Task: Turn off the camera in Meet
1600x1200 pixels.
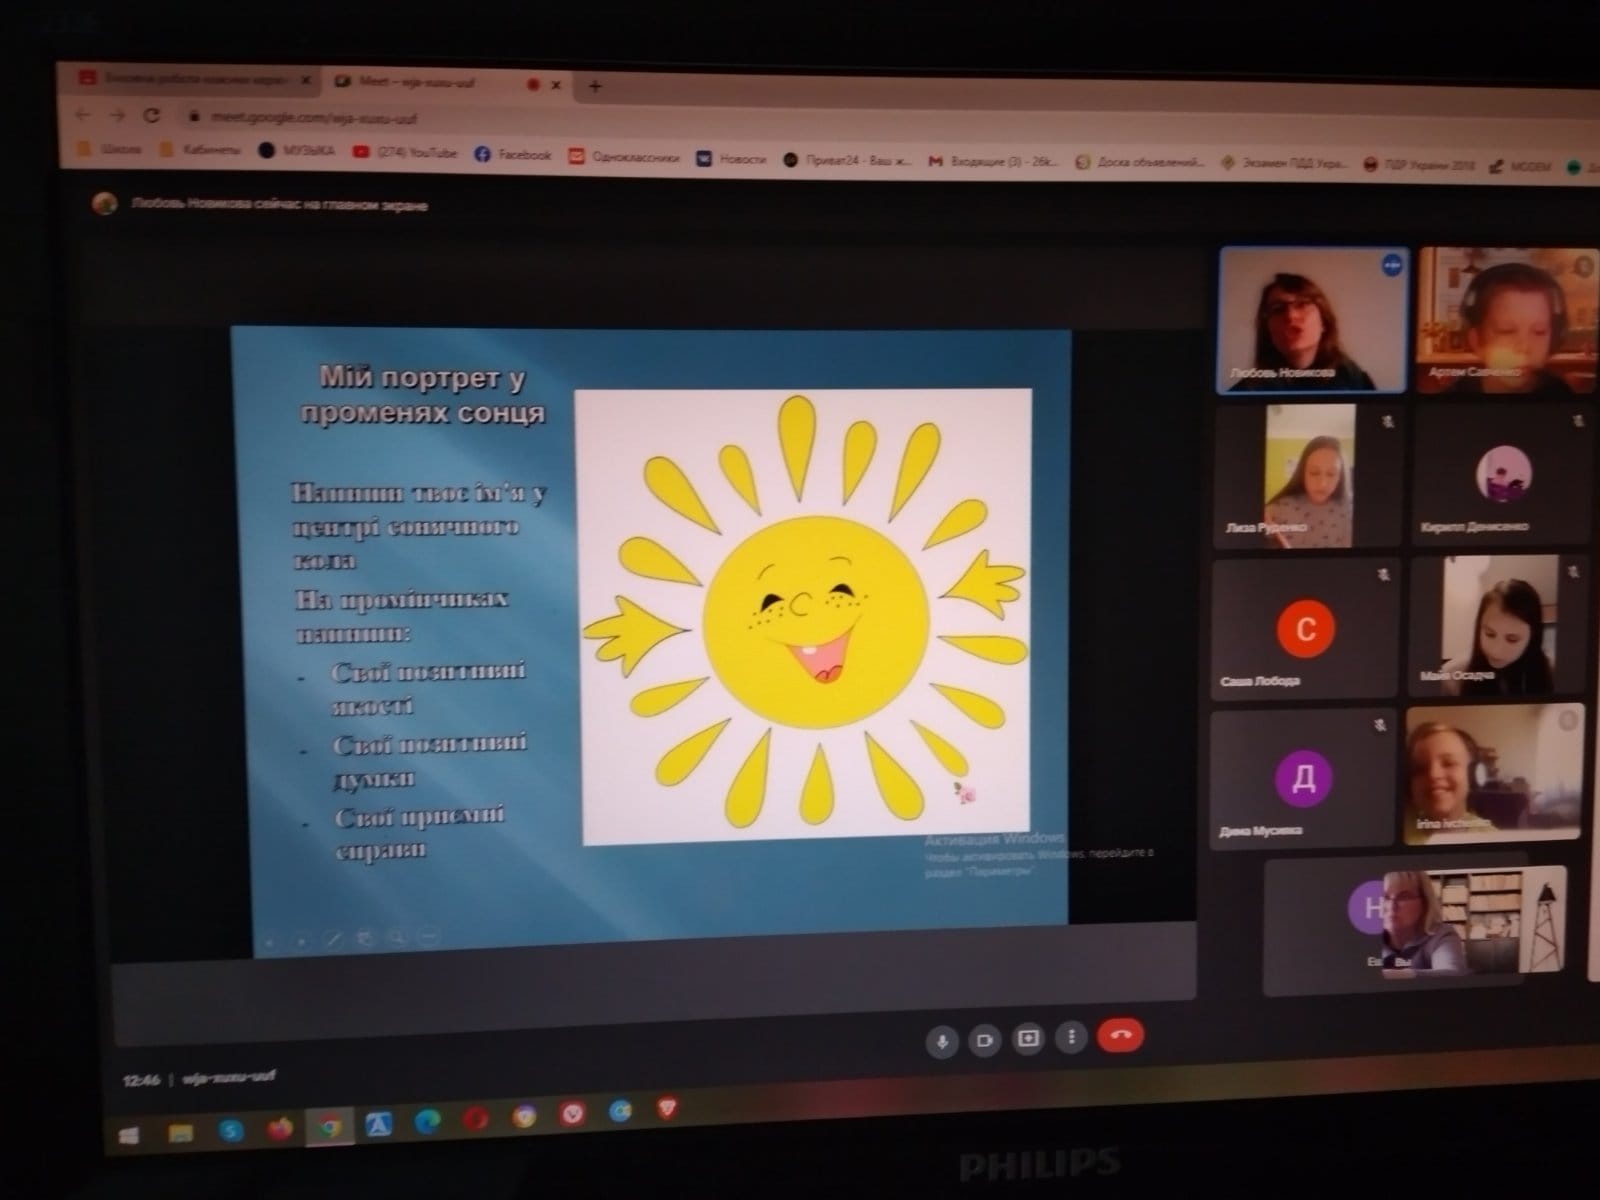Action: point(985,1040)
